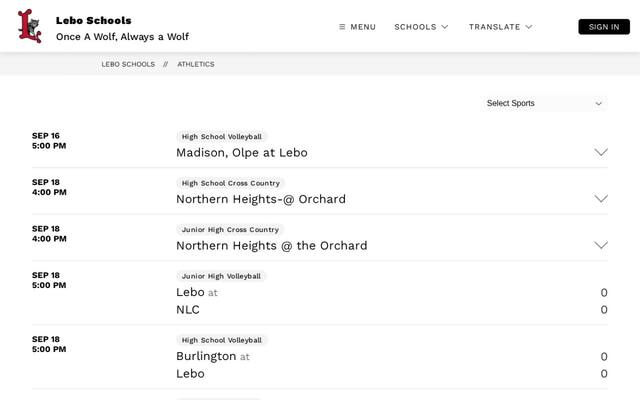Open the TRANSLATE dropdown

(x=500, y=27)
